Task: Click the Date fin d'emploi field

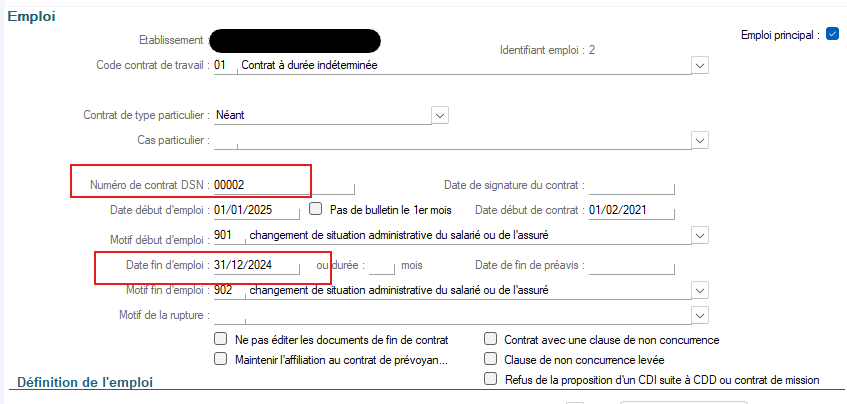Action: coord(257,266)
